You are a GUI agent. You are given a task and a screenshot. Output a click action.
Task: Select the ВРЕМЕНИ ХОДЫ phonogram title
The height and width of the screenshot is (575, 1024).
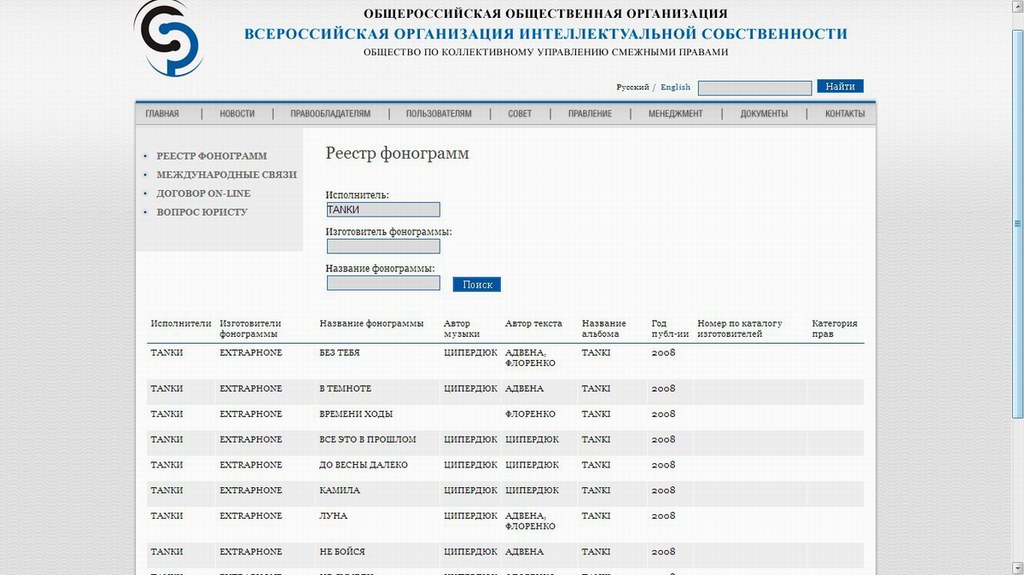click(356, 414)
